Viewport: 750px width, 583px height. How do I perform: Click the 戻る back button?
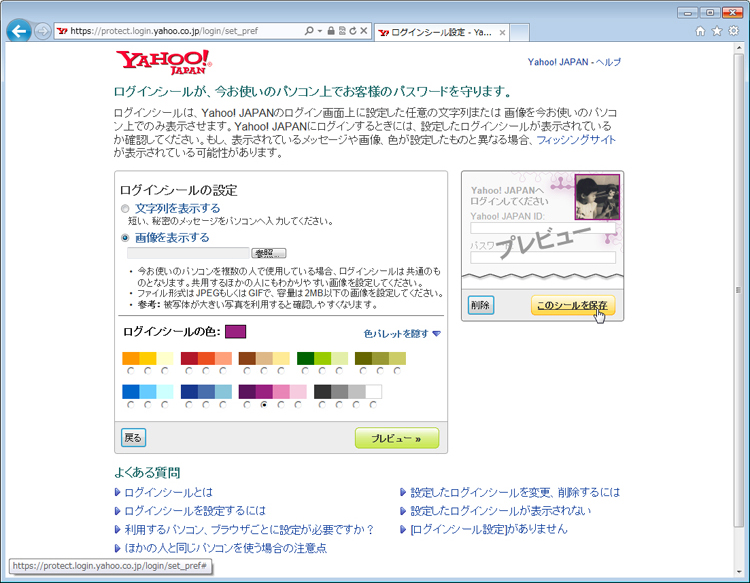point(133,438)
